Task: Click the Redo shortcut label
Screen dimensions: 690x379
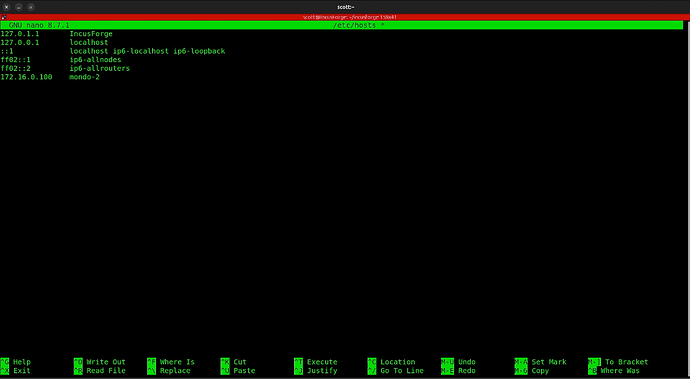Action: [467, 371]
